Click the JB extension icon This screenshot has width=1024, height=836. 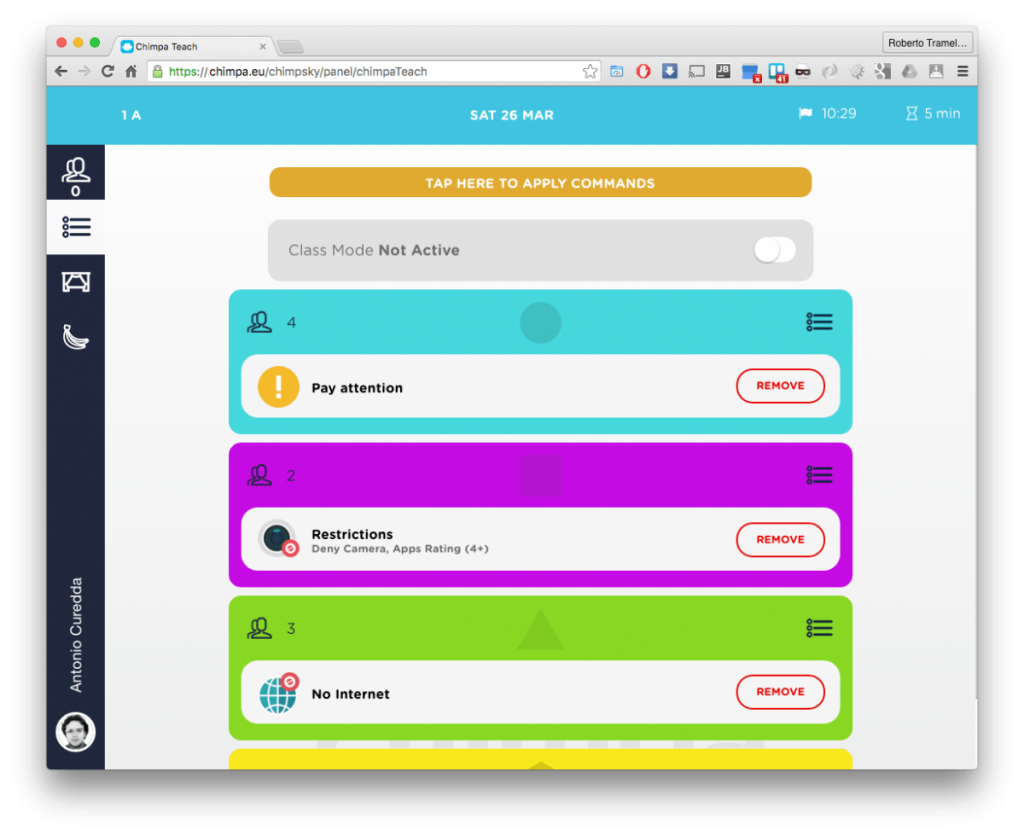click(x=723, y=71)
